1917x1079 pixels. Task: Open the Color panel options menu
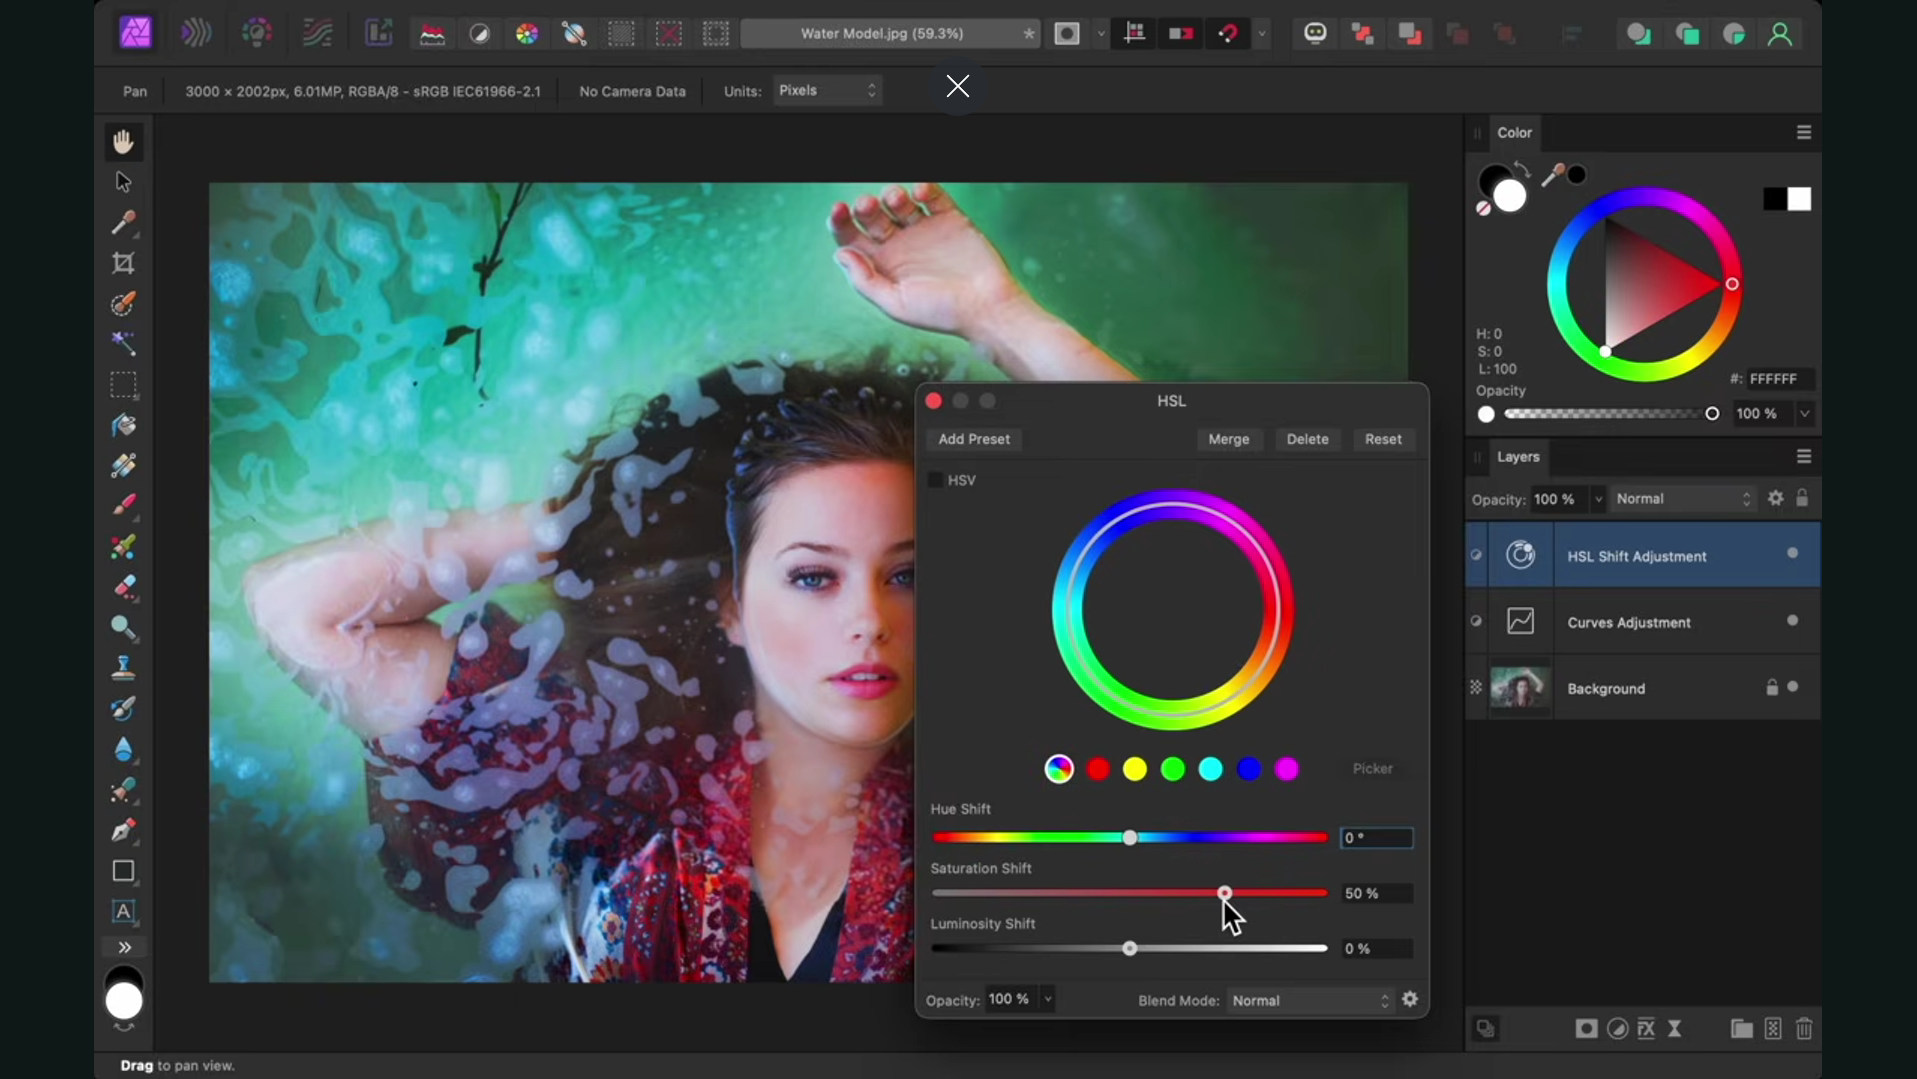click(x=1804, y=132)
